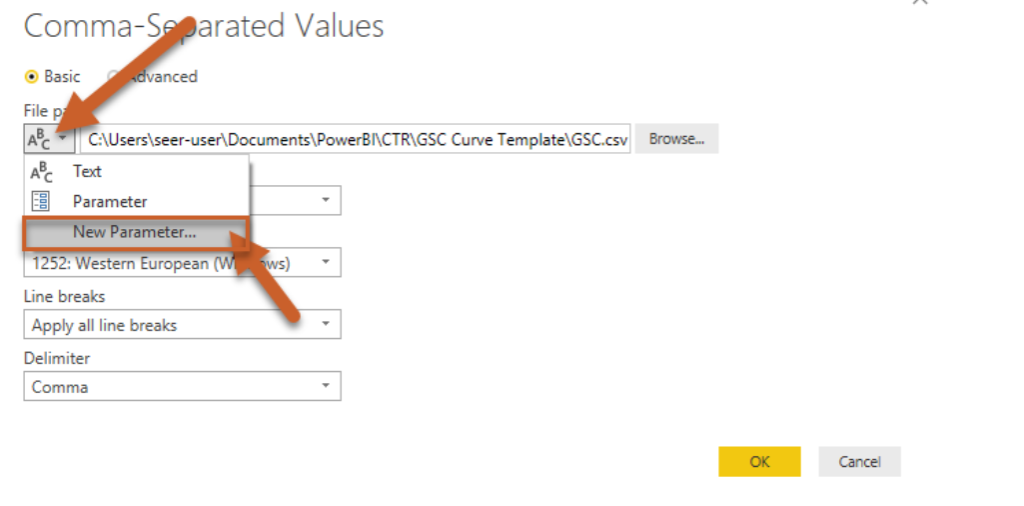Image resolution: width=1024 pixels, height=506 pixels.
Task: Click the Browse... button
Action: (677, 139)
